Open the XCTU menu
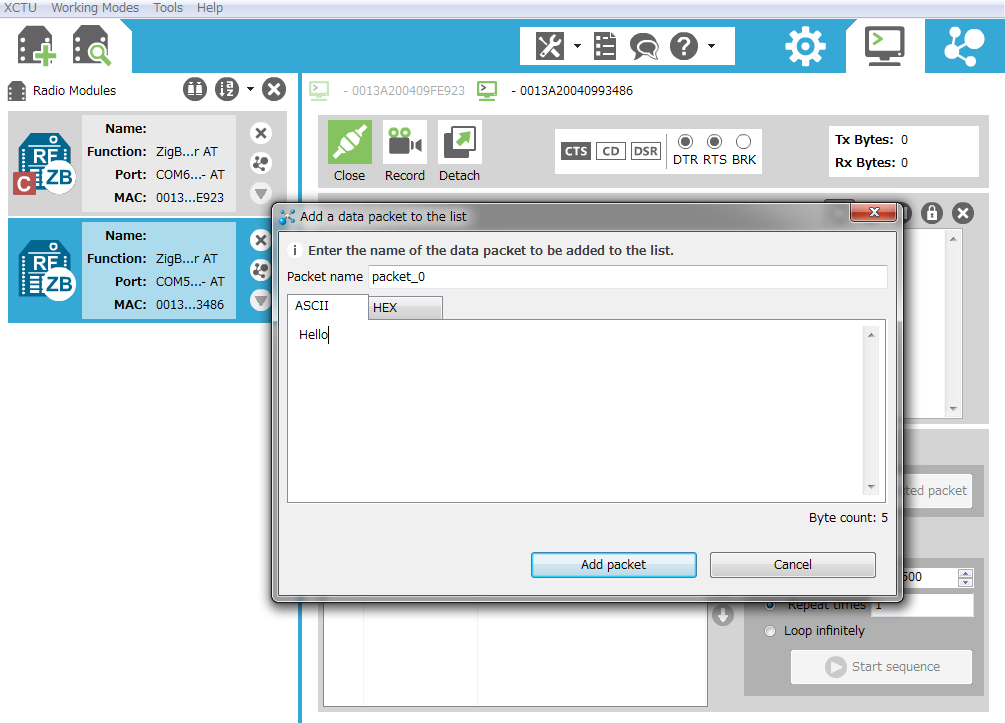Screen dimensions: 1005x723 click(21, 8)
